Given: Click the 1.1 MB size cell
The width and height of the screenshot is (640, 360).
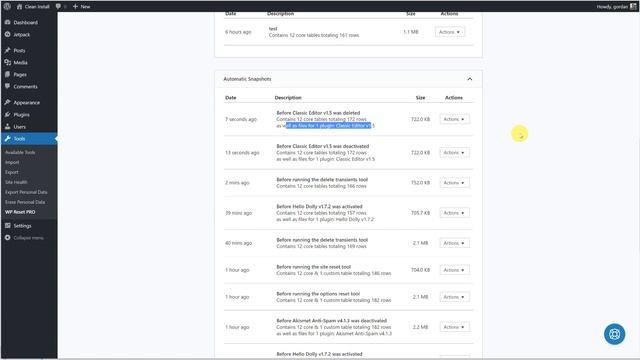Looking at the screenshot, I should 411,32.
